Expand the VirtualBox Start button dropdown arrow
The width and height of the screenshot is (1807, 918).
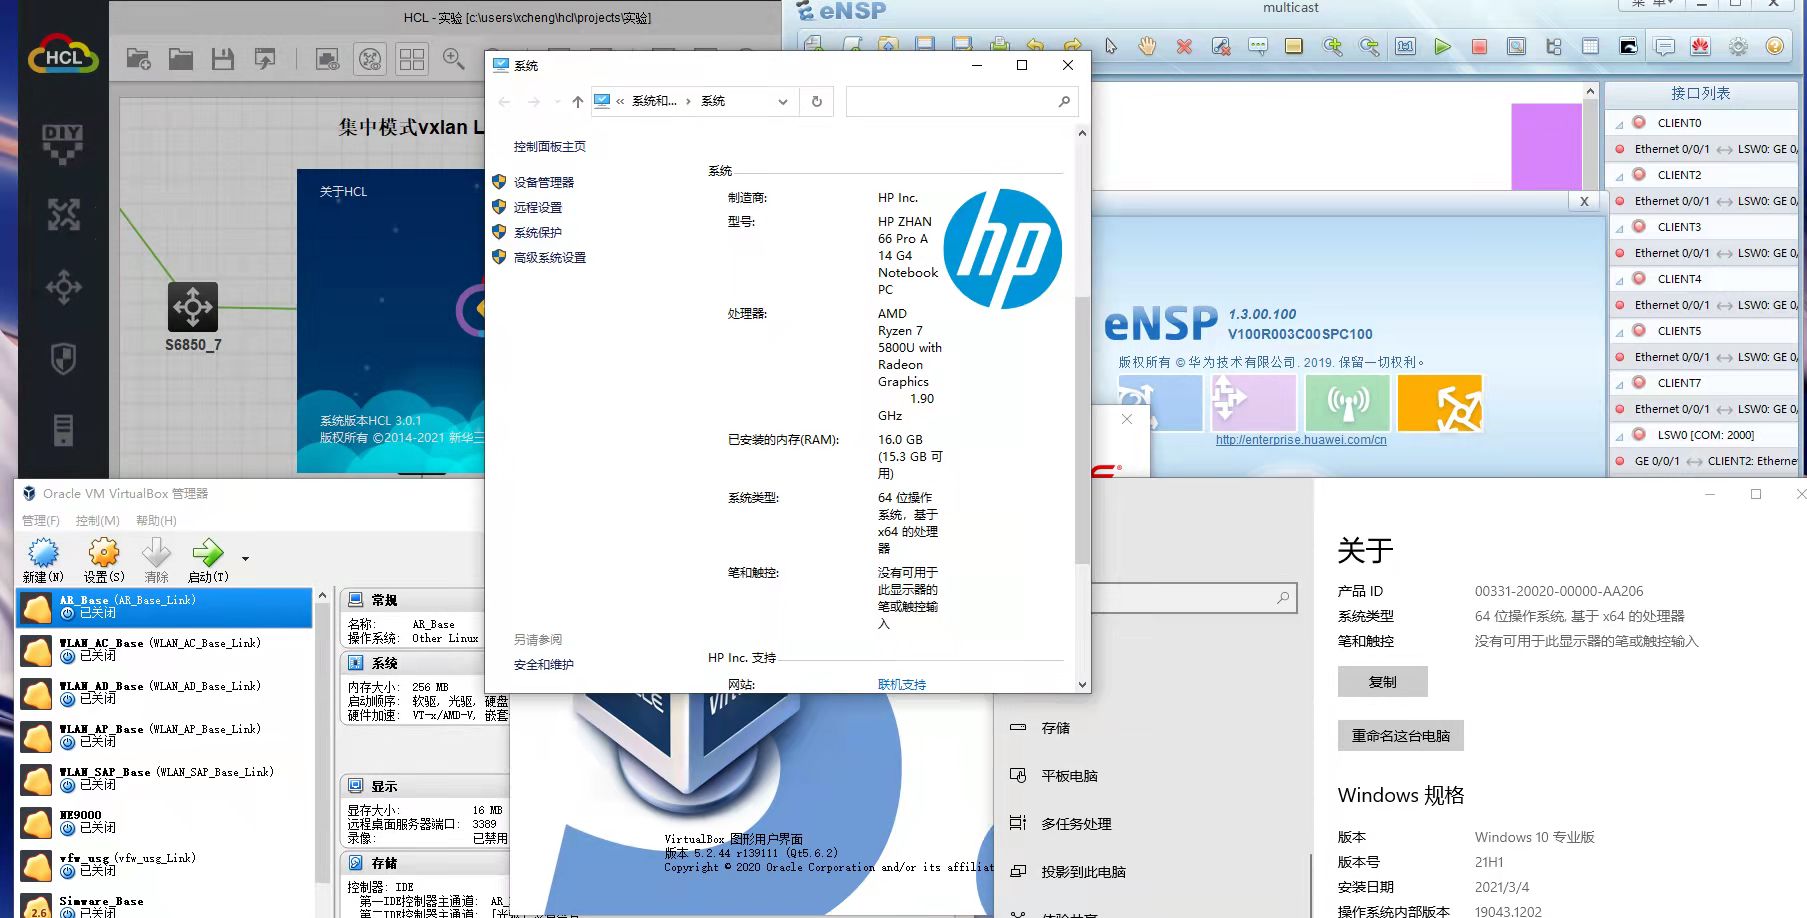pyautogui.click(x=245, y=559)
